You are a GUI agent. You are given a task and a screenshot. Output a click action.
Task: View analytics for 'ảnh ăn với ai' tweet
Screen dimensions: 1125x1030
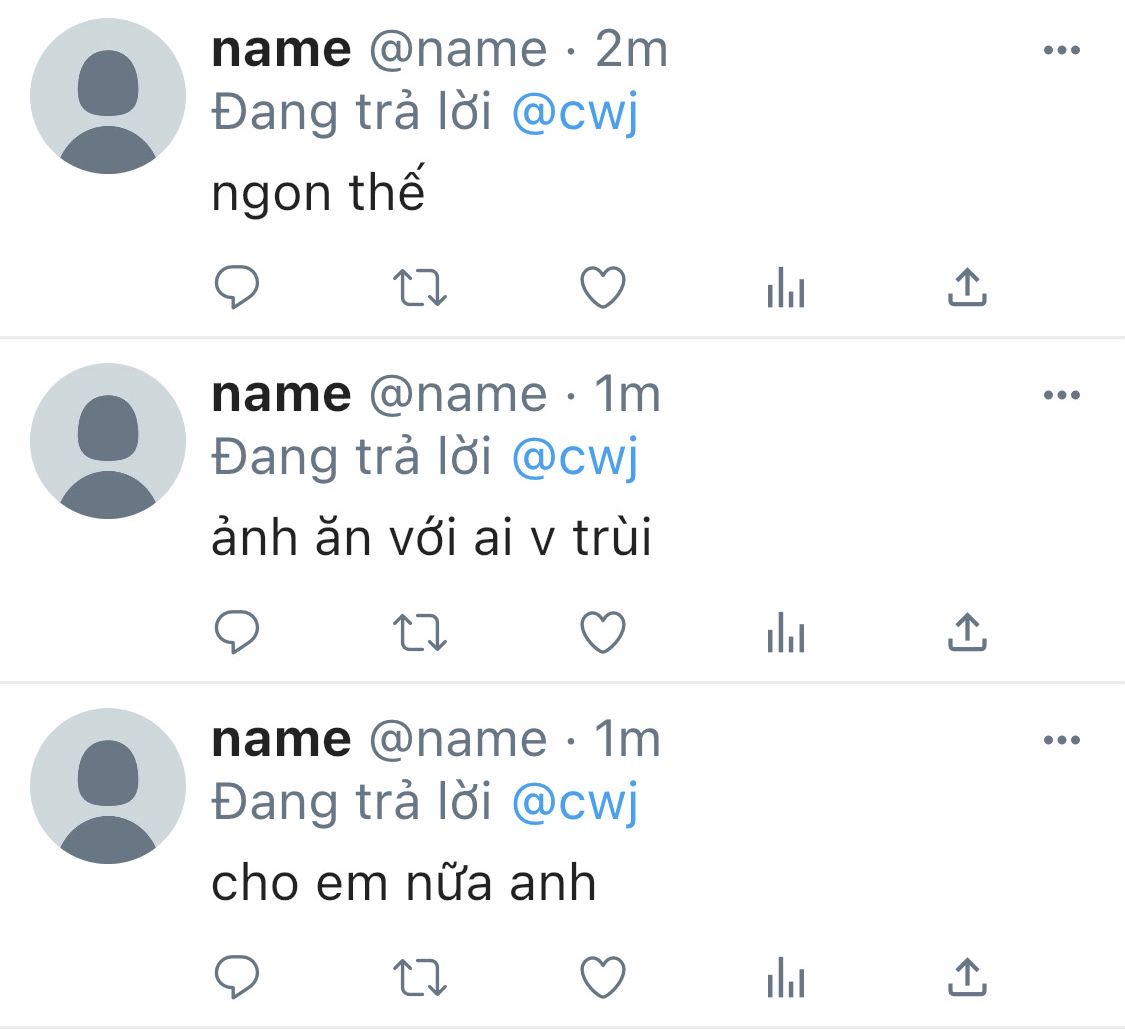point(786,632)
